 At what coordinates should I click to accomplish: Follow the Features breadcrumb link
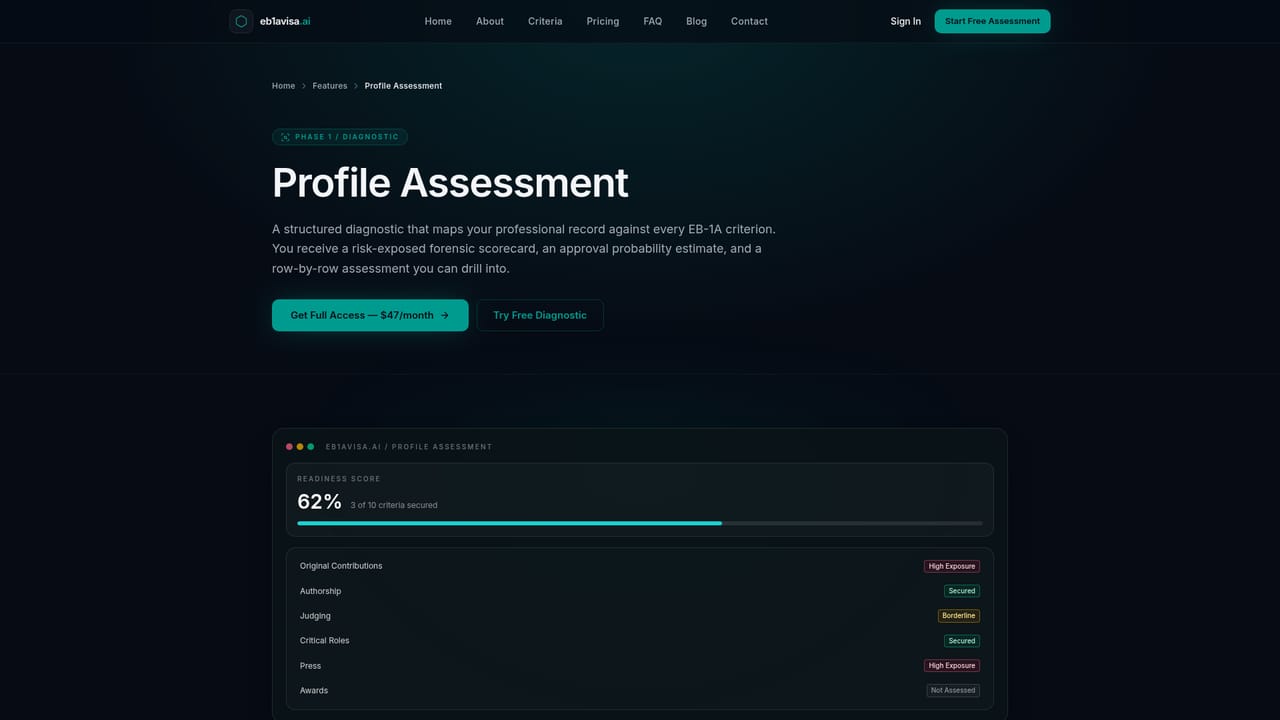(330, 86)
